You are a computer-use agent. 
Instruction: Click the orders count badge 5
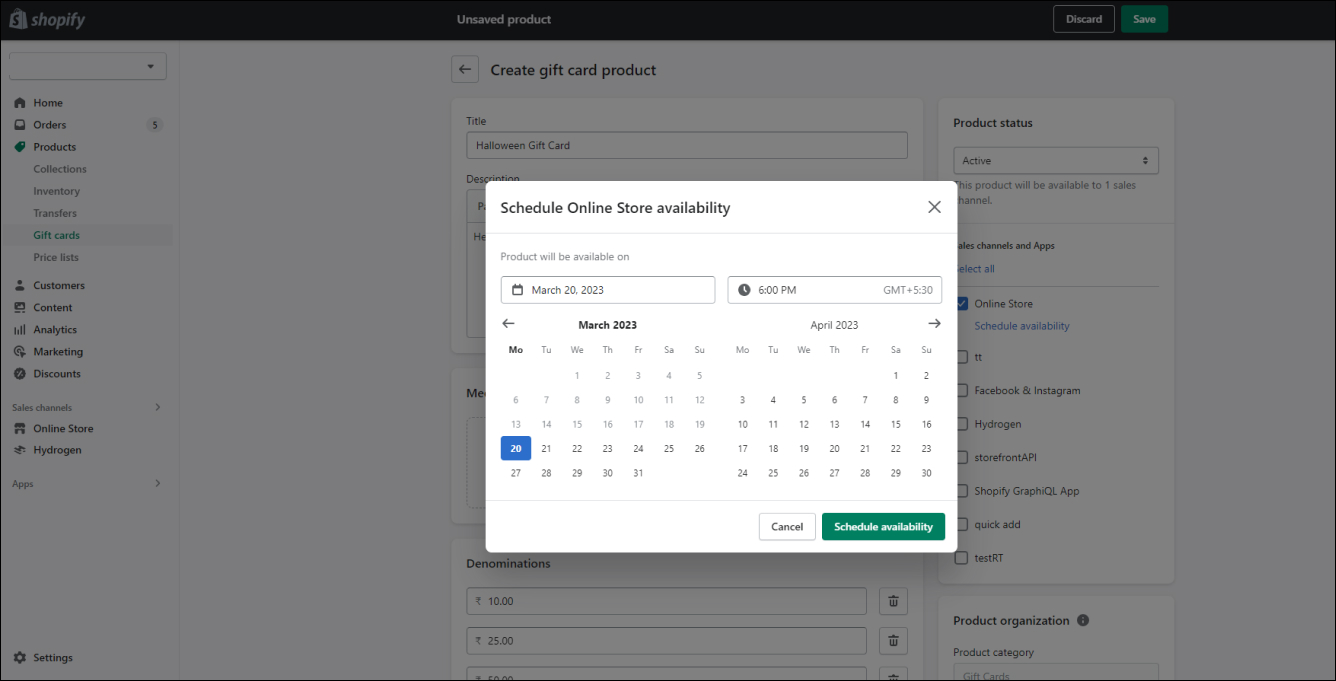point(154,125)
